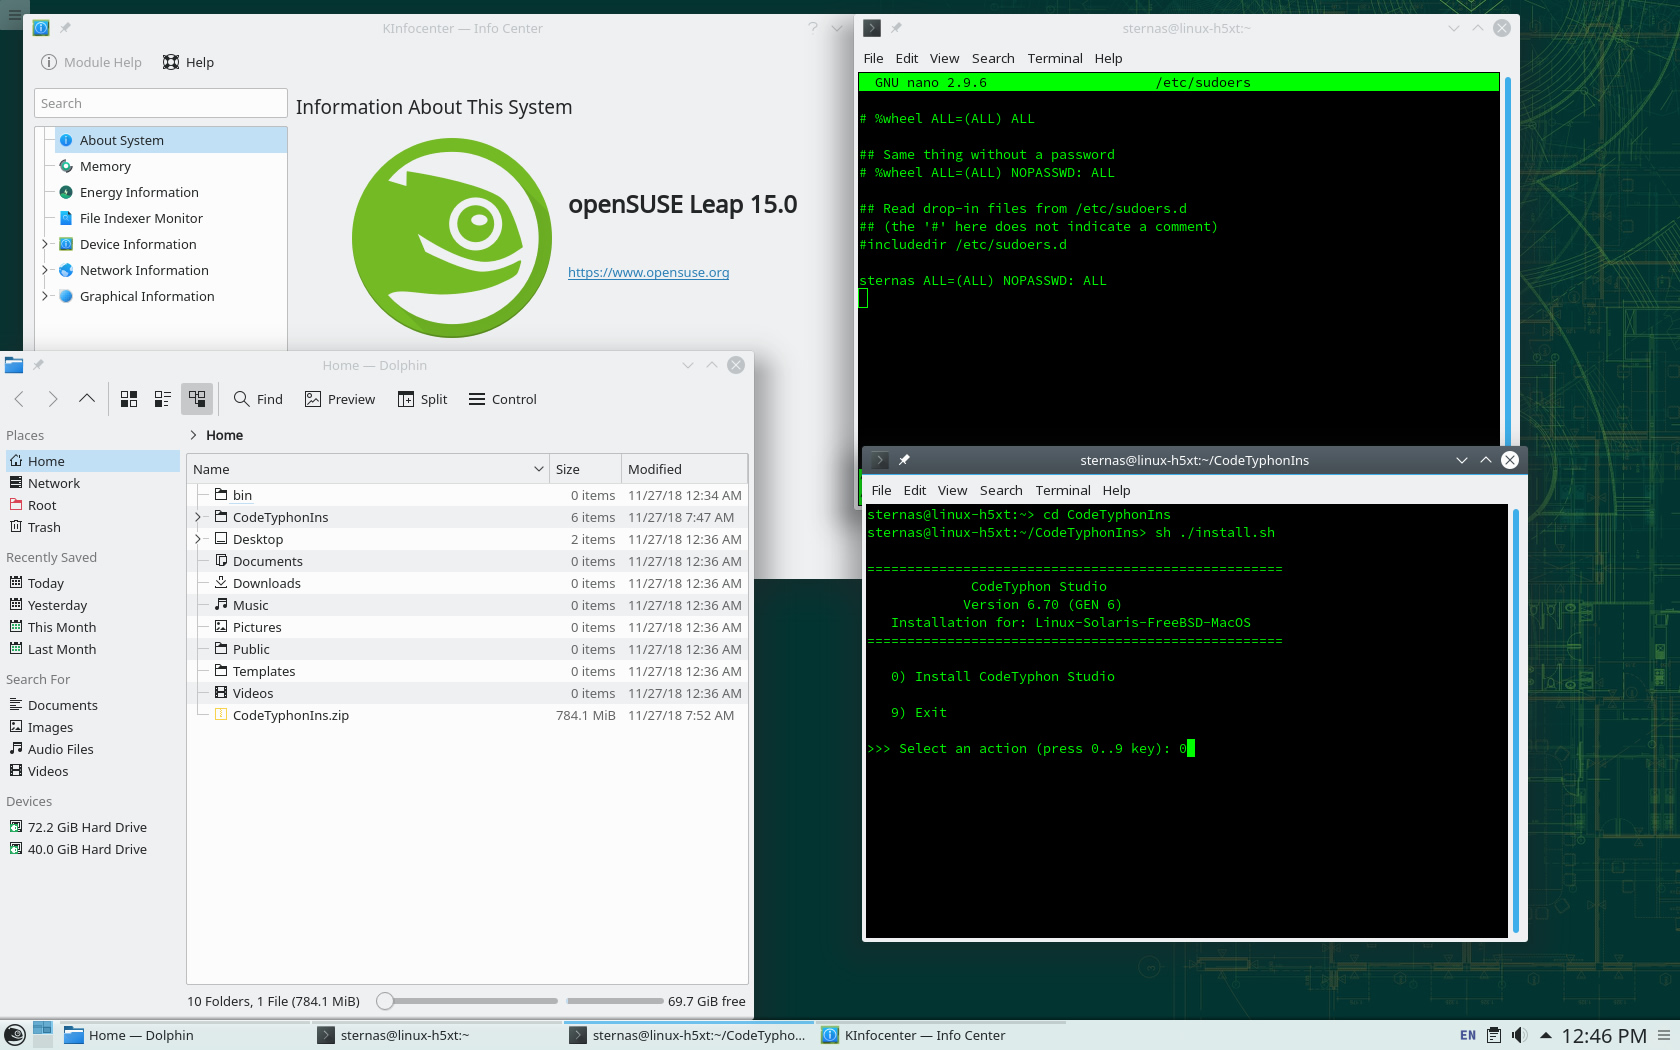Click KInfocenter search field
1680x1050 pixels.
click(x=161, y=103)
